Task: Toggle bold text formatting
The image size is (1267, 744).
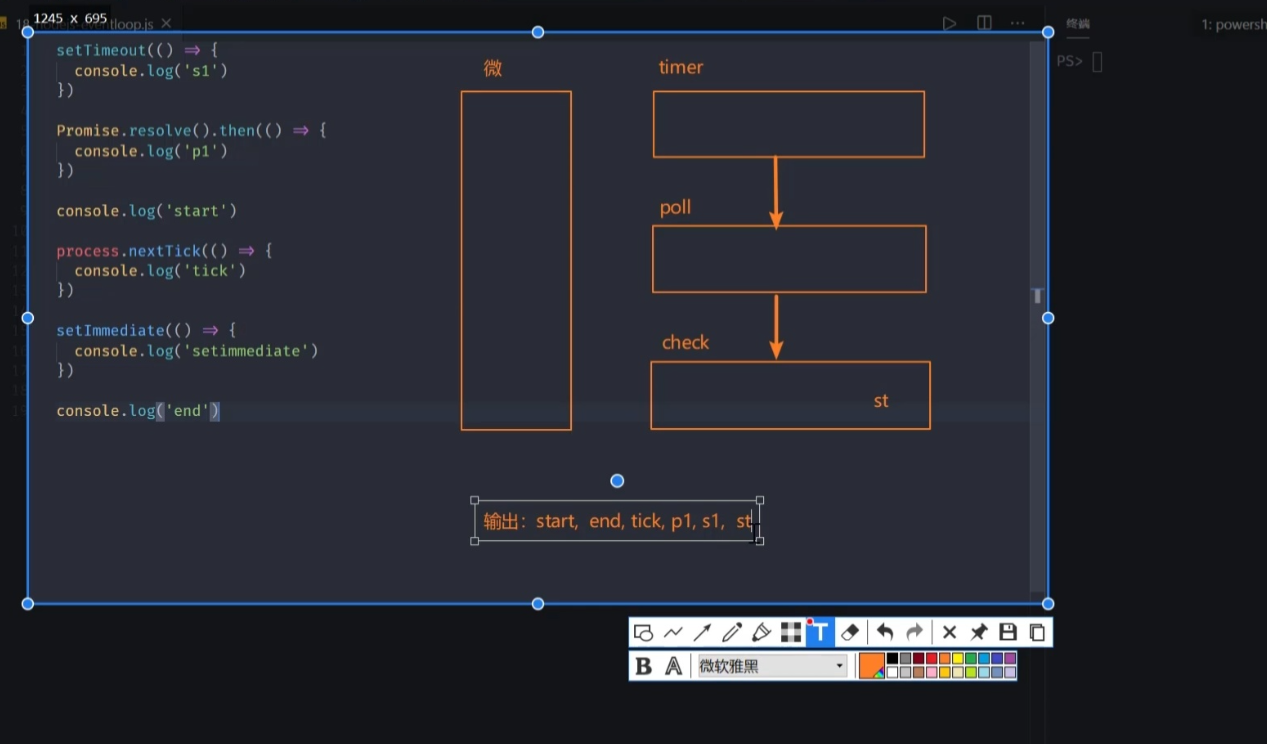Action: 644,666
